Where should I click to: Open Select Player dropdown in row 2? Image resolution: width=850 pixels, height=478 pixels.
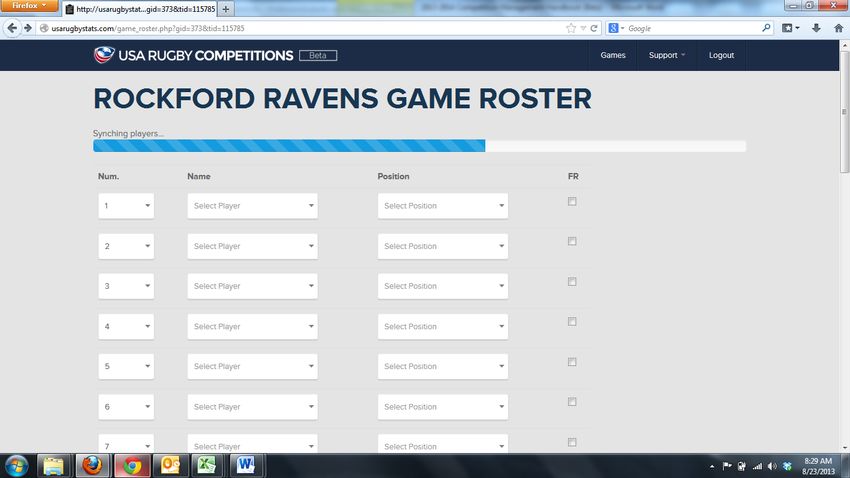252,246
